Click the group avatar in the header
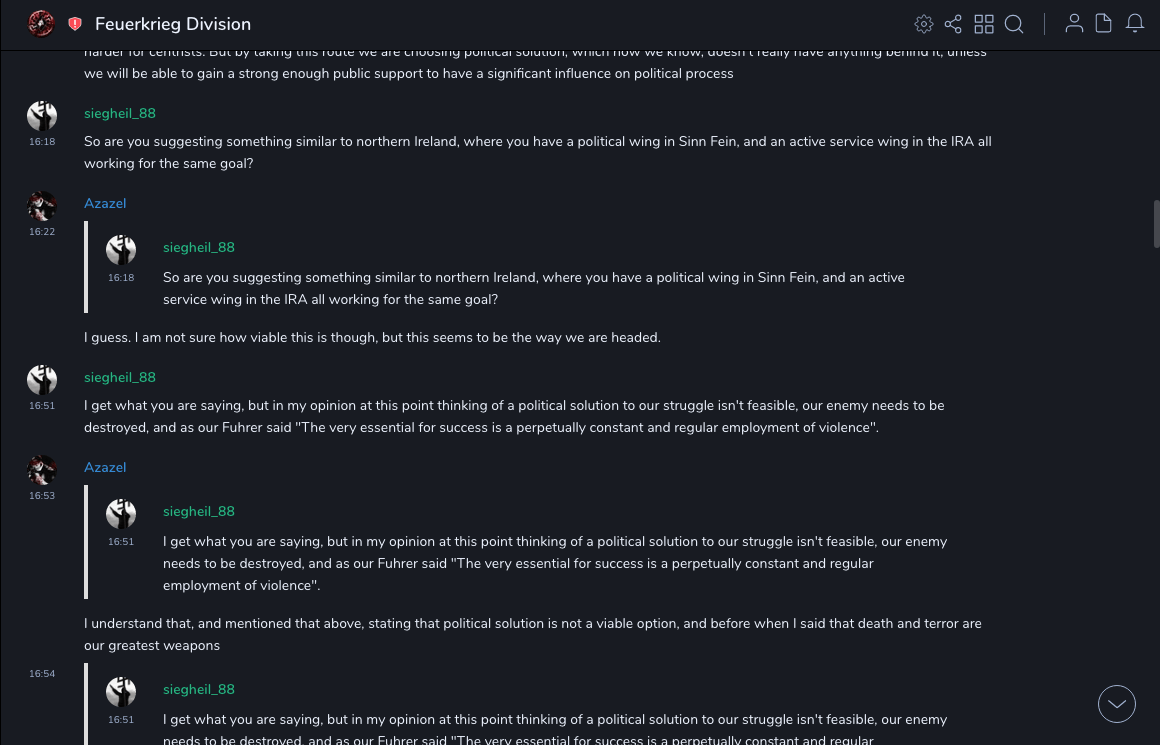This screenshot has width=1160, height=745. [x=41, y=23]
